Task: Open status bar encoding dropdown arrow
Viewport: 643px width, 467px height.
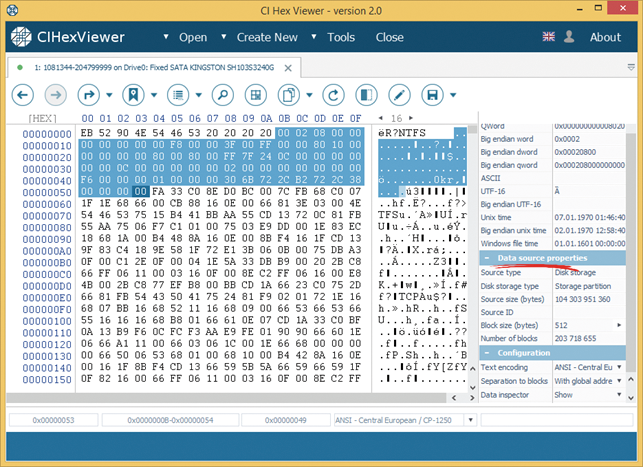Action: click(470, 420)
